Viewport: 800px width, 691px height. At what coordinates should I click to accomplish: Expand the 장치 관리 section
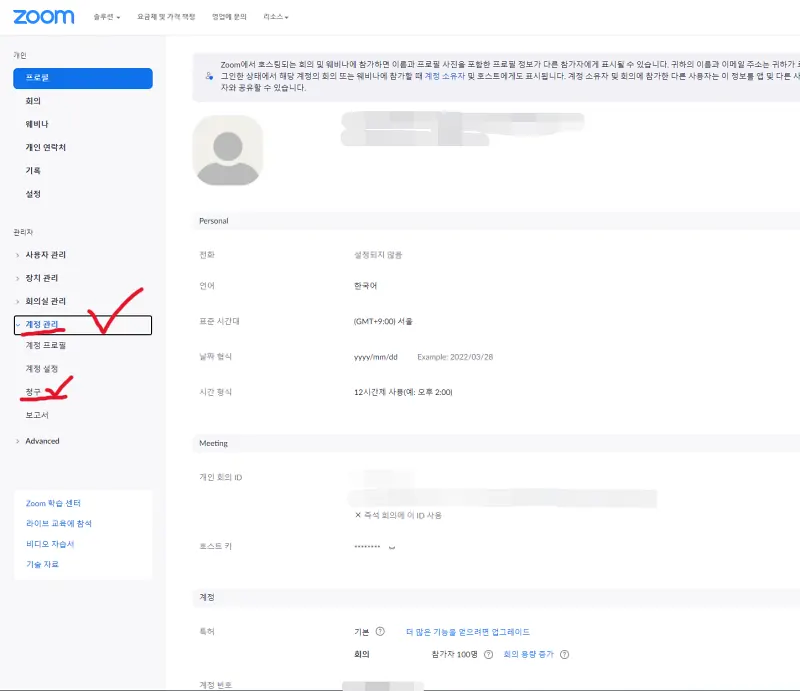click(41, 278)
